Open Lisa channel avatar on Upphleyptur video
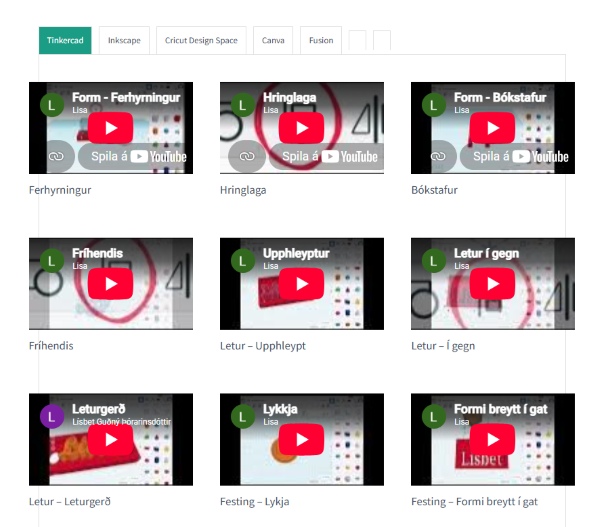Viewport: 600px width, 527px height. pos(243,261)
